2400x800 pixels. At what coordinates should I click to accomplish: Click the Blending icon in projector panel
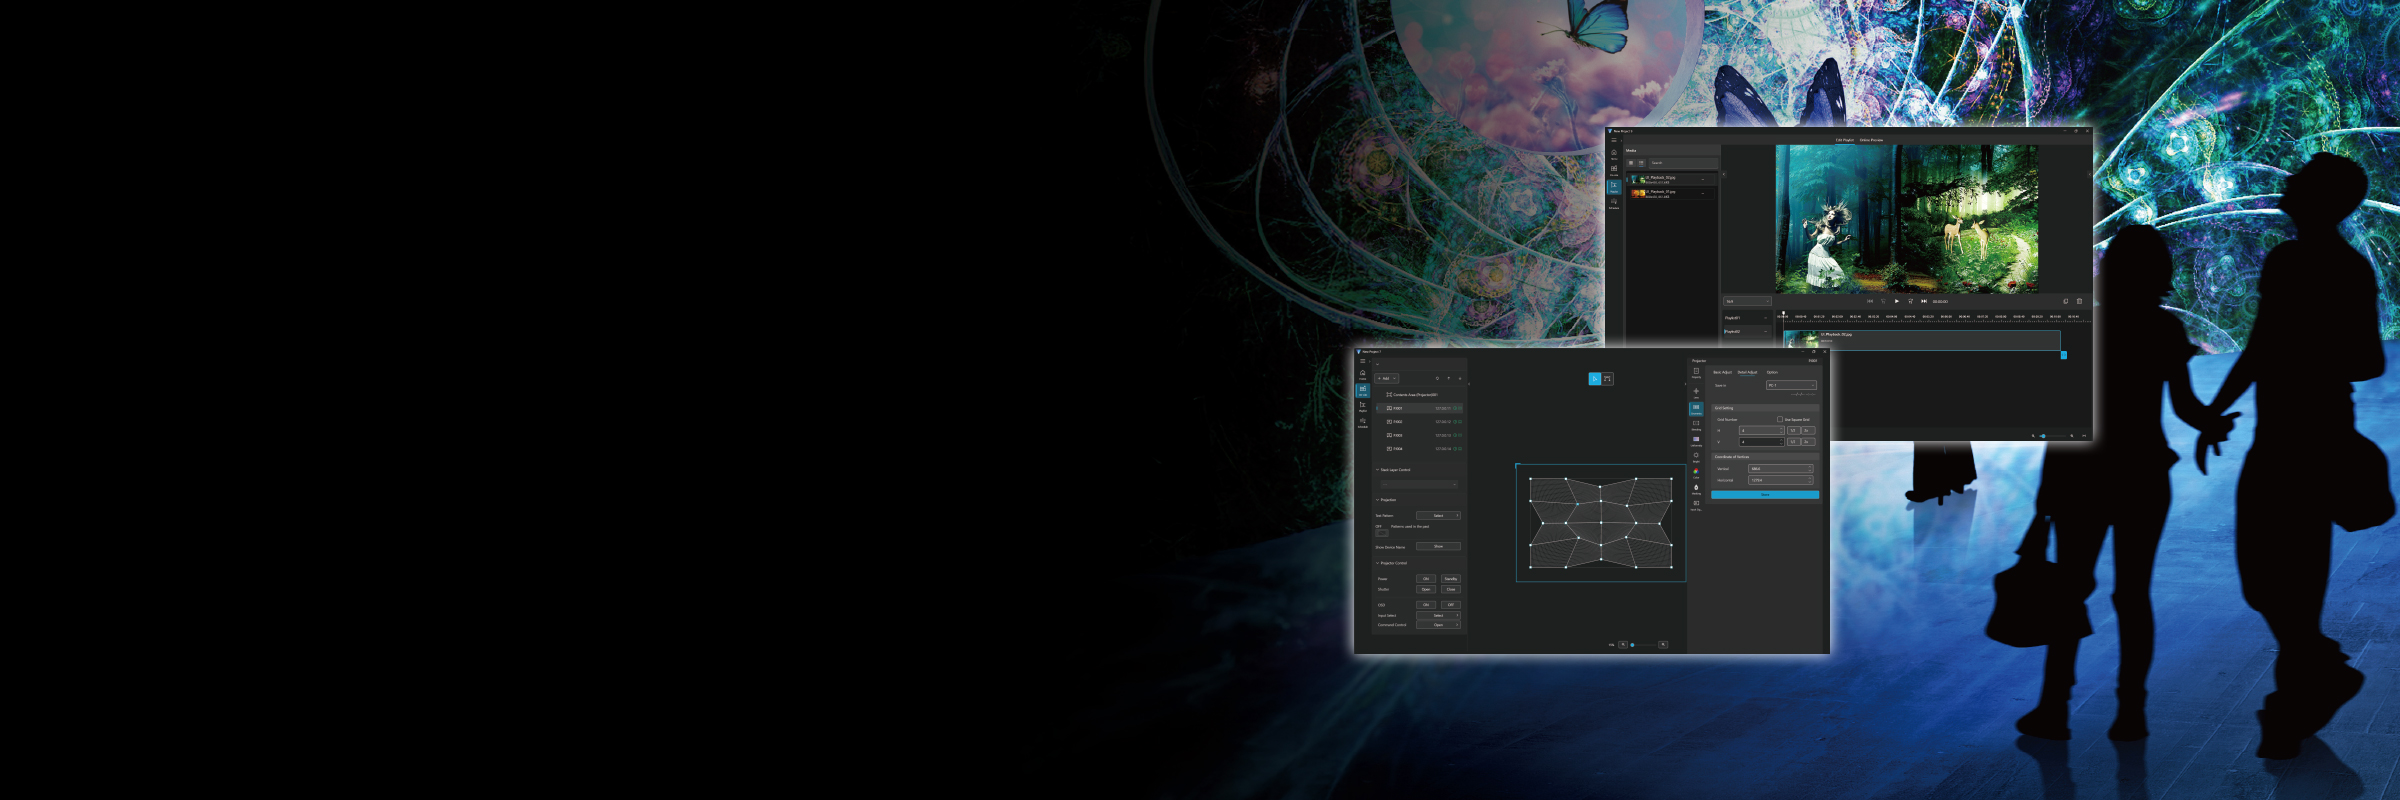[1696, 424]
